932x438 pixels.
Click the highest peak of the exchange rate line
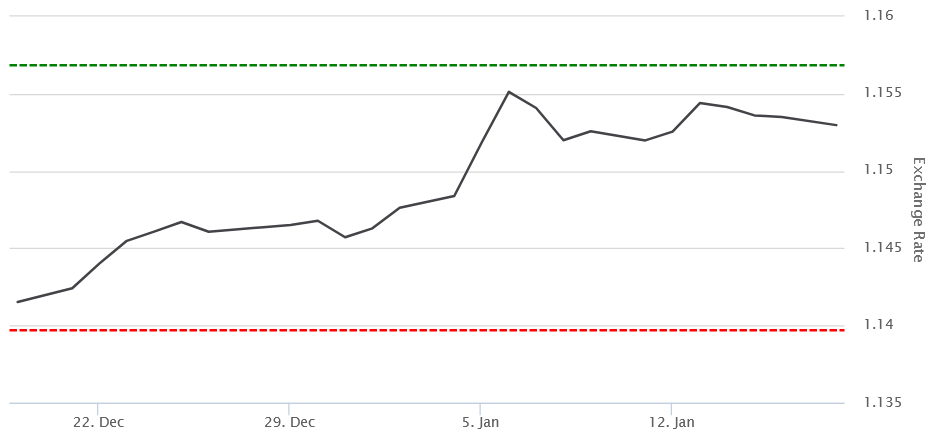click(x=509, y=92)
